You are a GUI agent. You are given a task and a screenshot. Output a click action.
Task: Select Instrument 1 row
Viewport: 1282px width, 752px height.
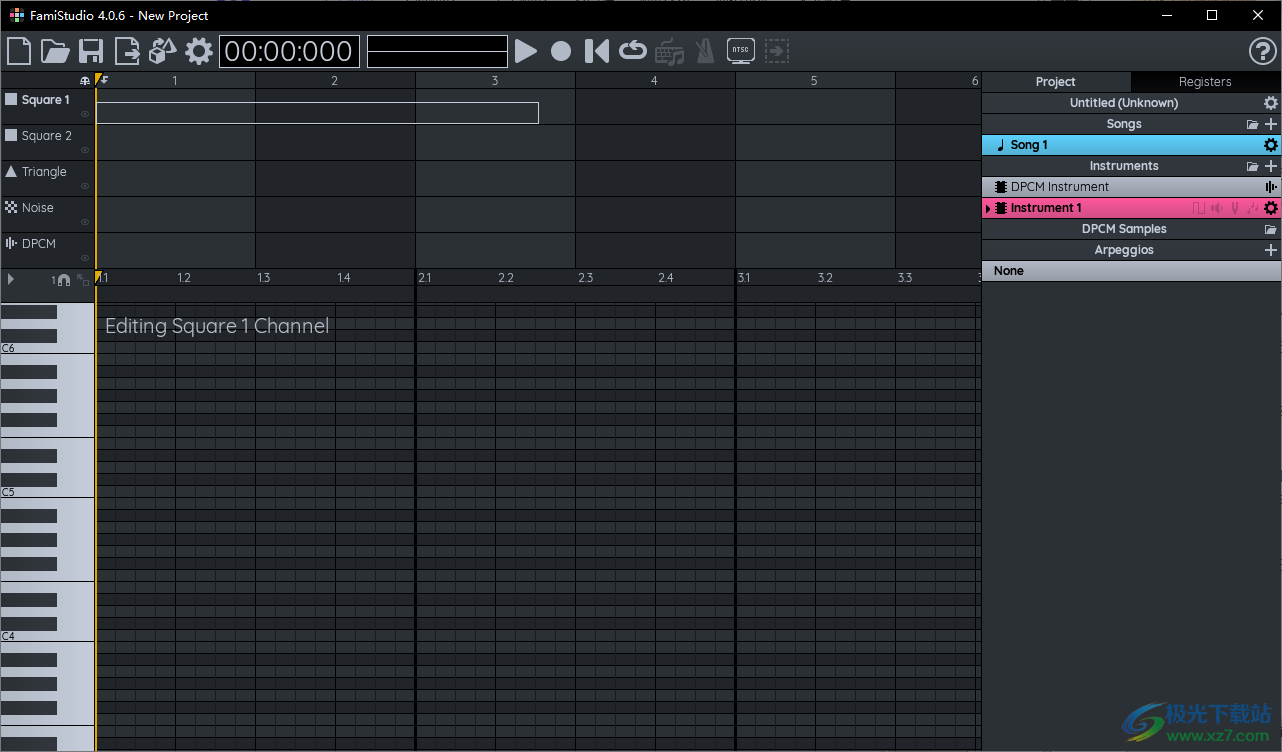coord(1131,208)
